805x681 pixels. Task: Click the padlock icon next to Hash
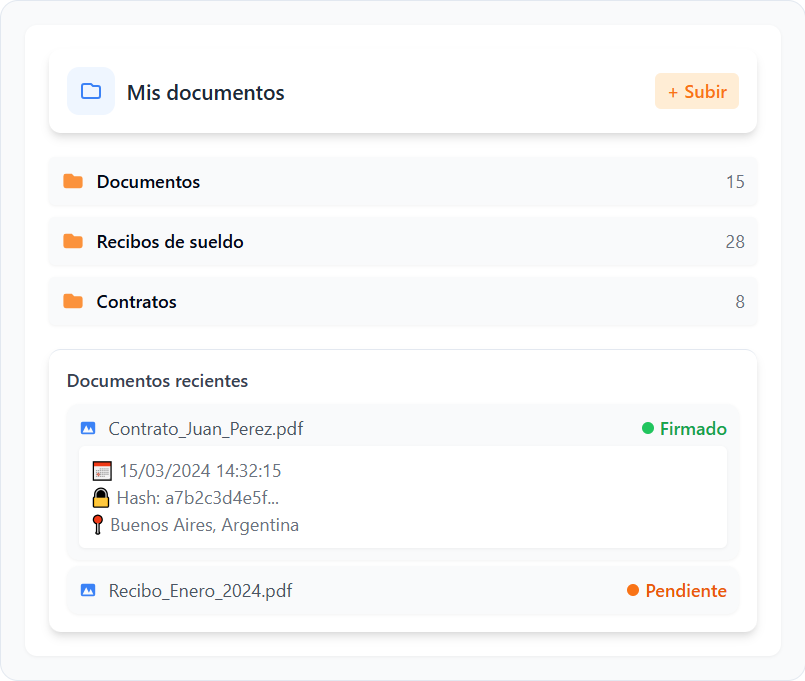click(101, 498)
